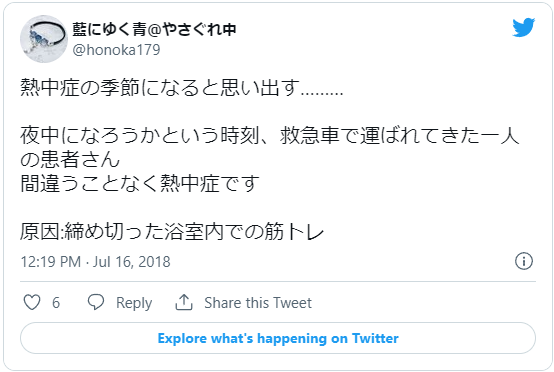This screenshot has height=372, width=554.
Task: Click the text line の患者さん
Action: click(x=70, y=159)
